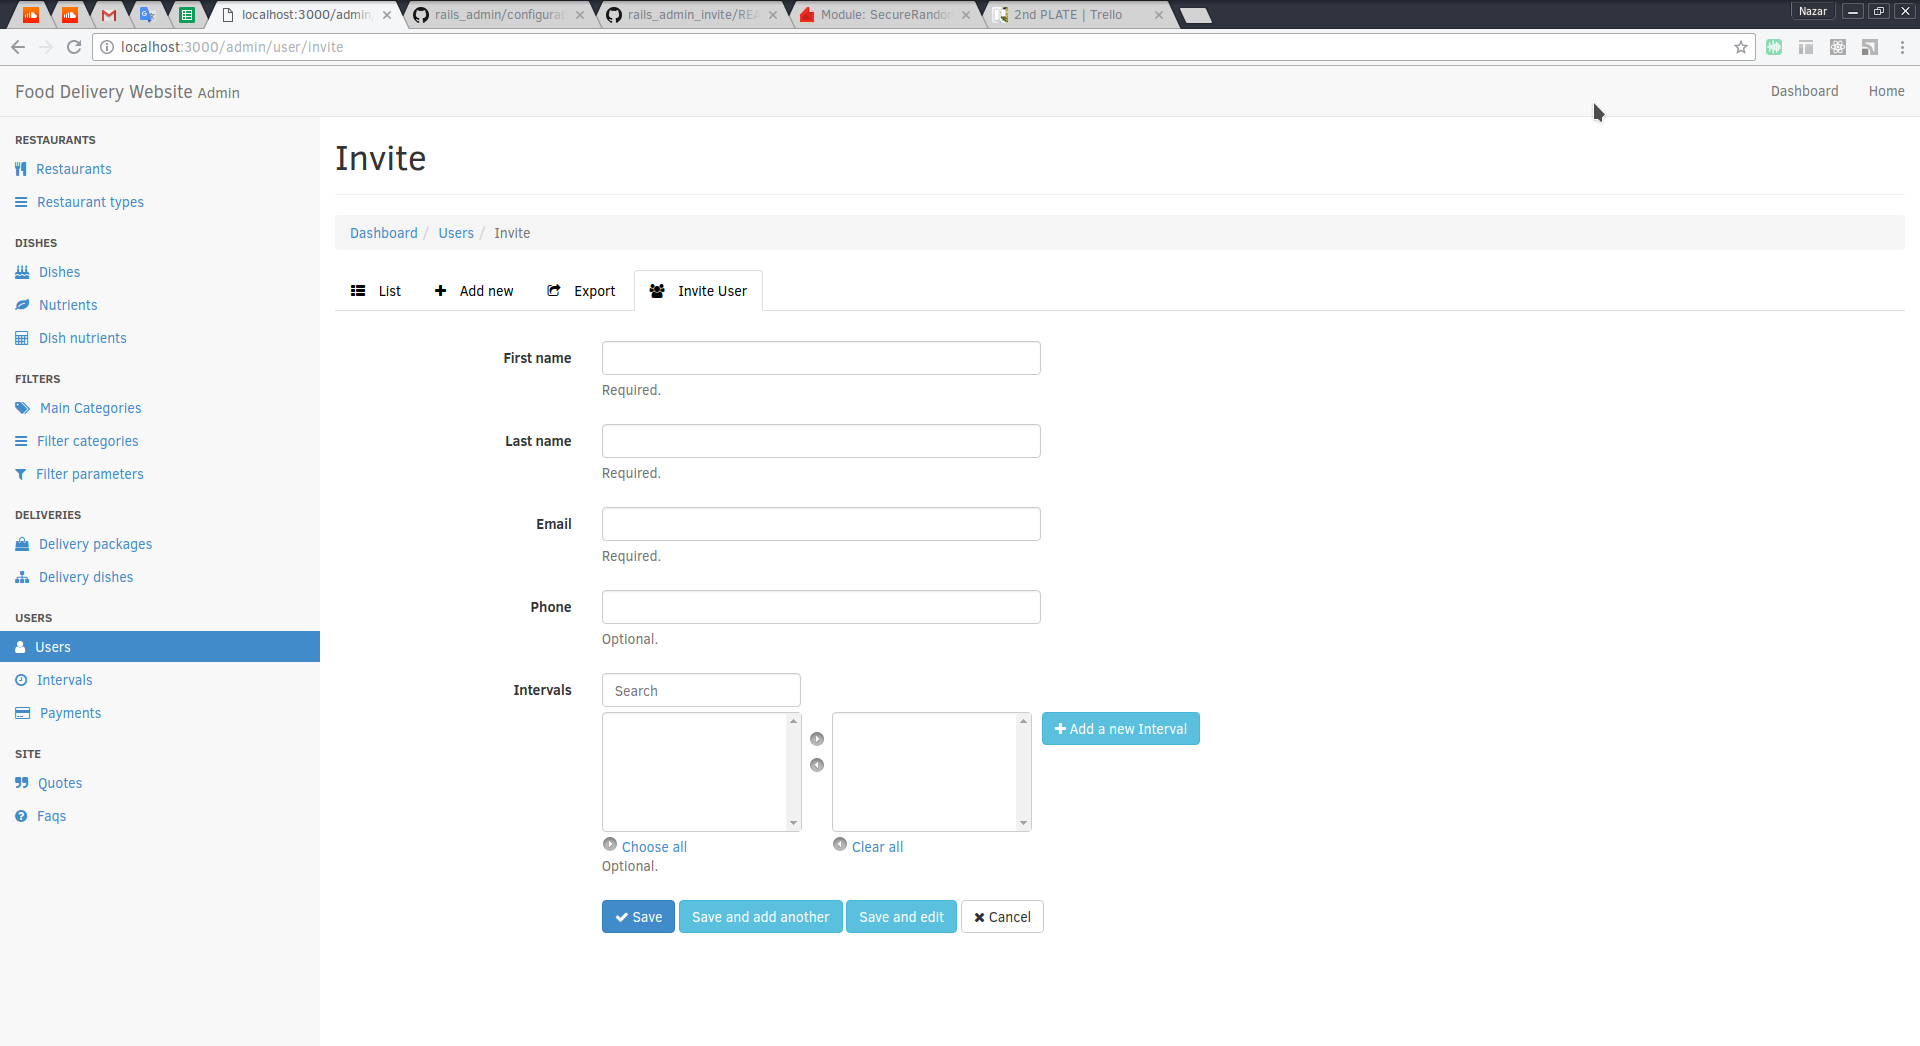Click the Users person icon in sidebar
Viewport: 1920px width, 1046px height.
[20, 647]
